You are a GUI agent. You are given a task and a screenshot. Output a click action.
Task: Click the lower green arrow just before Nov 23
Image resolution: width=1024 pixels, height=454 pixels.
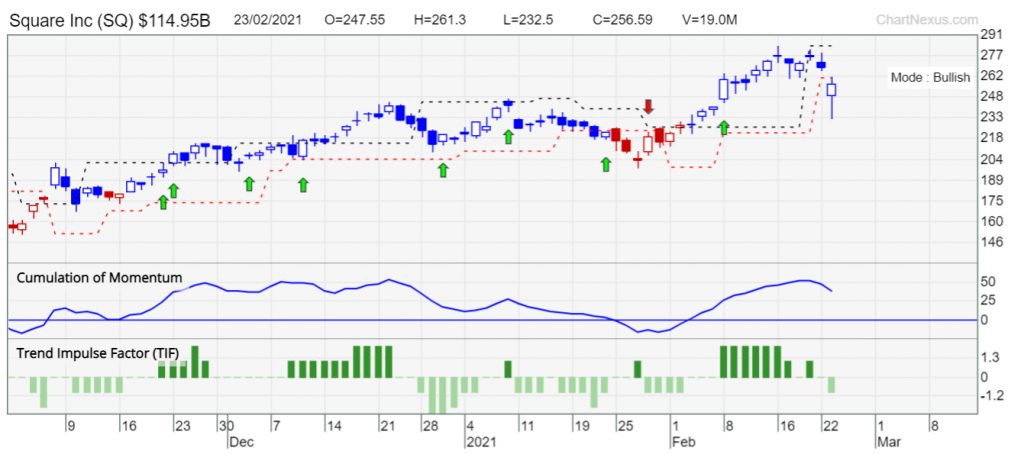(163, 203)
